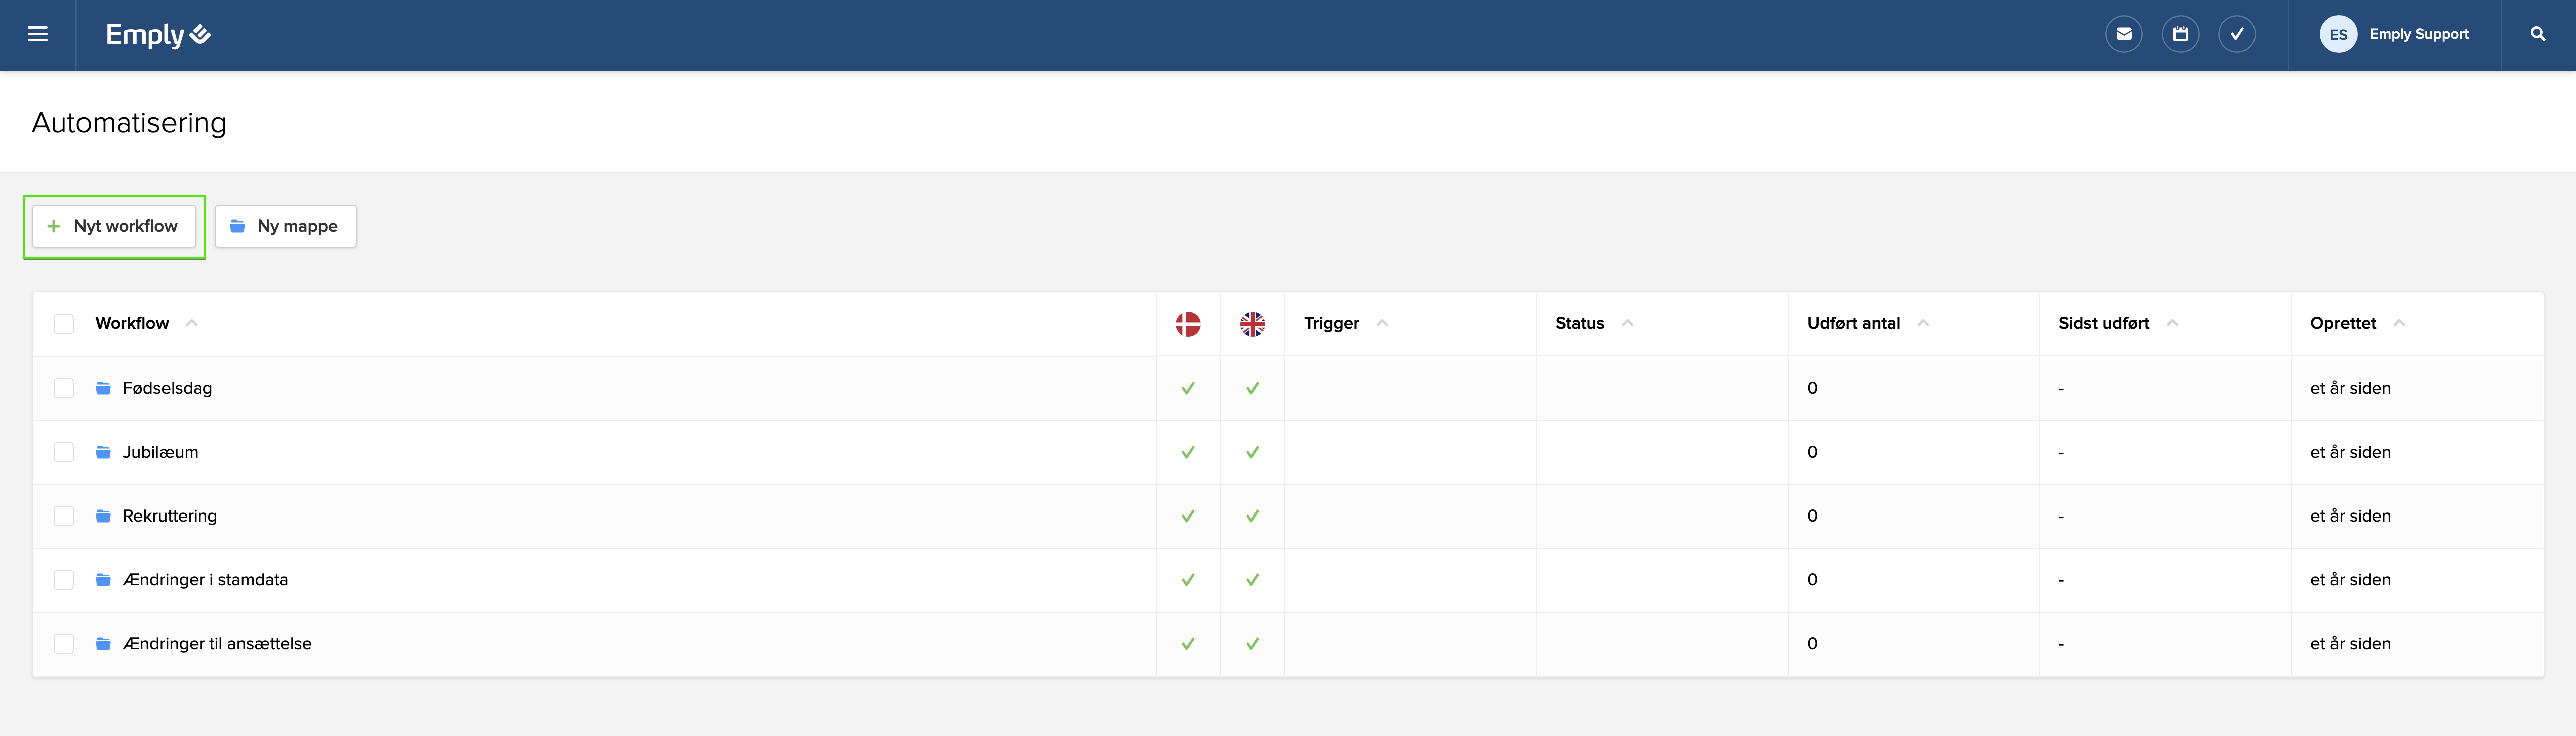Click the Nyt workflow button
2576x736 pixels.
pos(114,226)
